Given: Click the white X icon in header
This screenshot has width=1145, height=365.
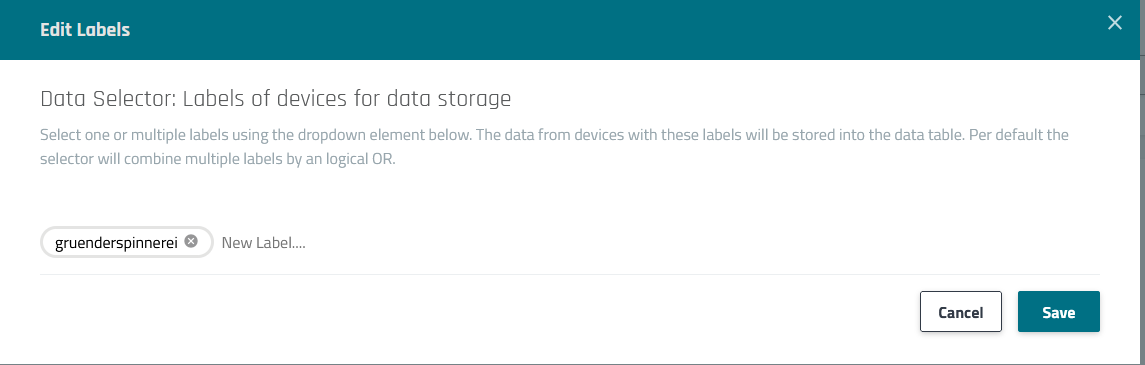Looking at the screenshot, I should (x=1114, y=23).
